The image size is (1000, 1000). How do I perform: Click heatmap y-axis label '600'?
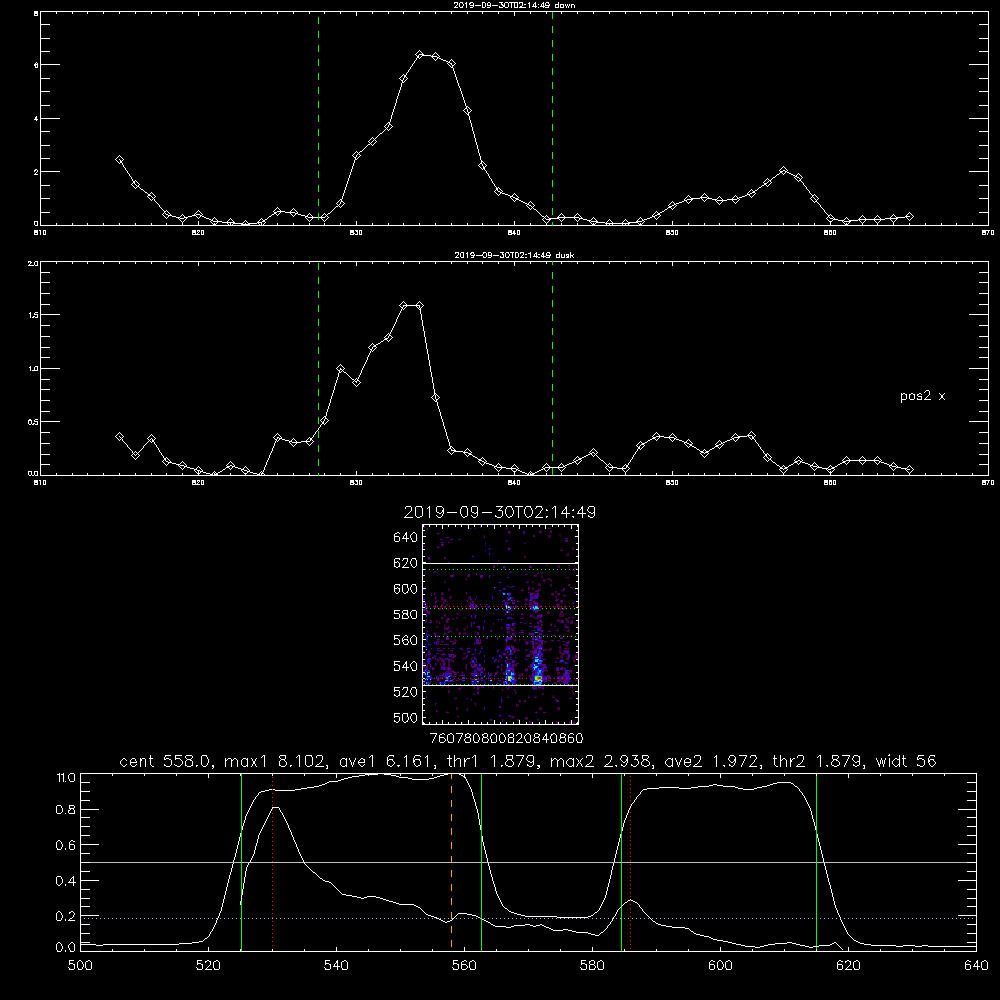(x=406, y=589)
